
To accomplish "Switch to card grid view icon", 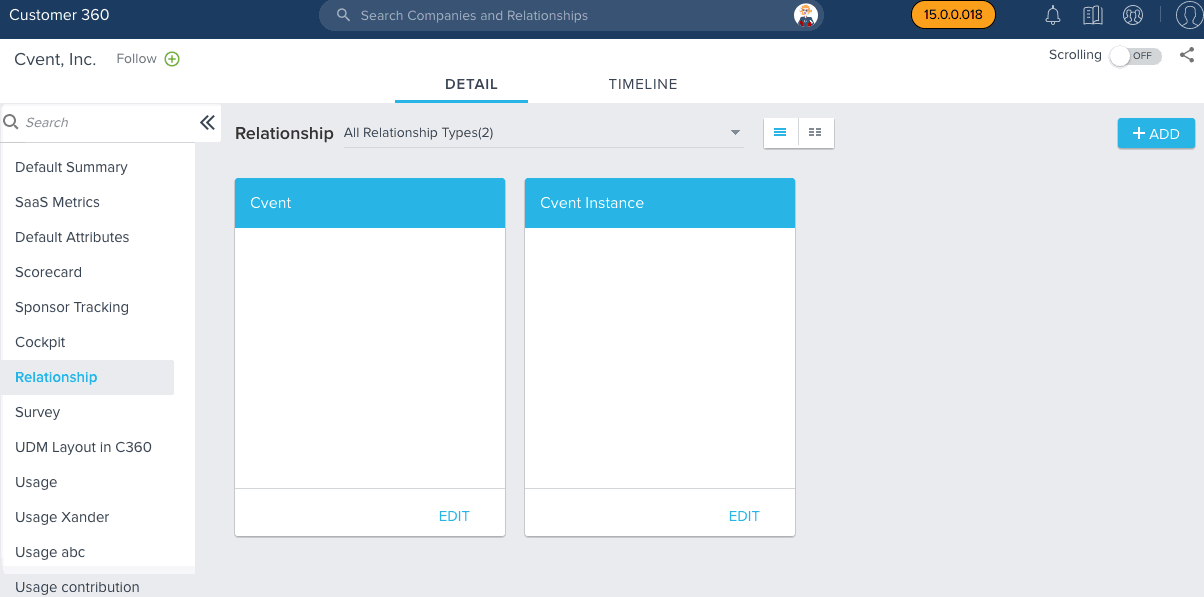I will click(816, 132).
